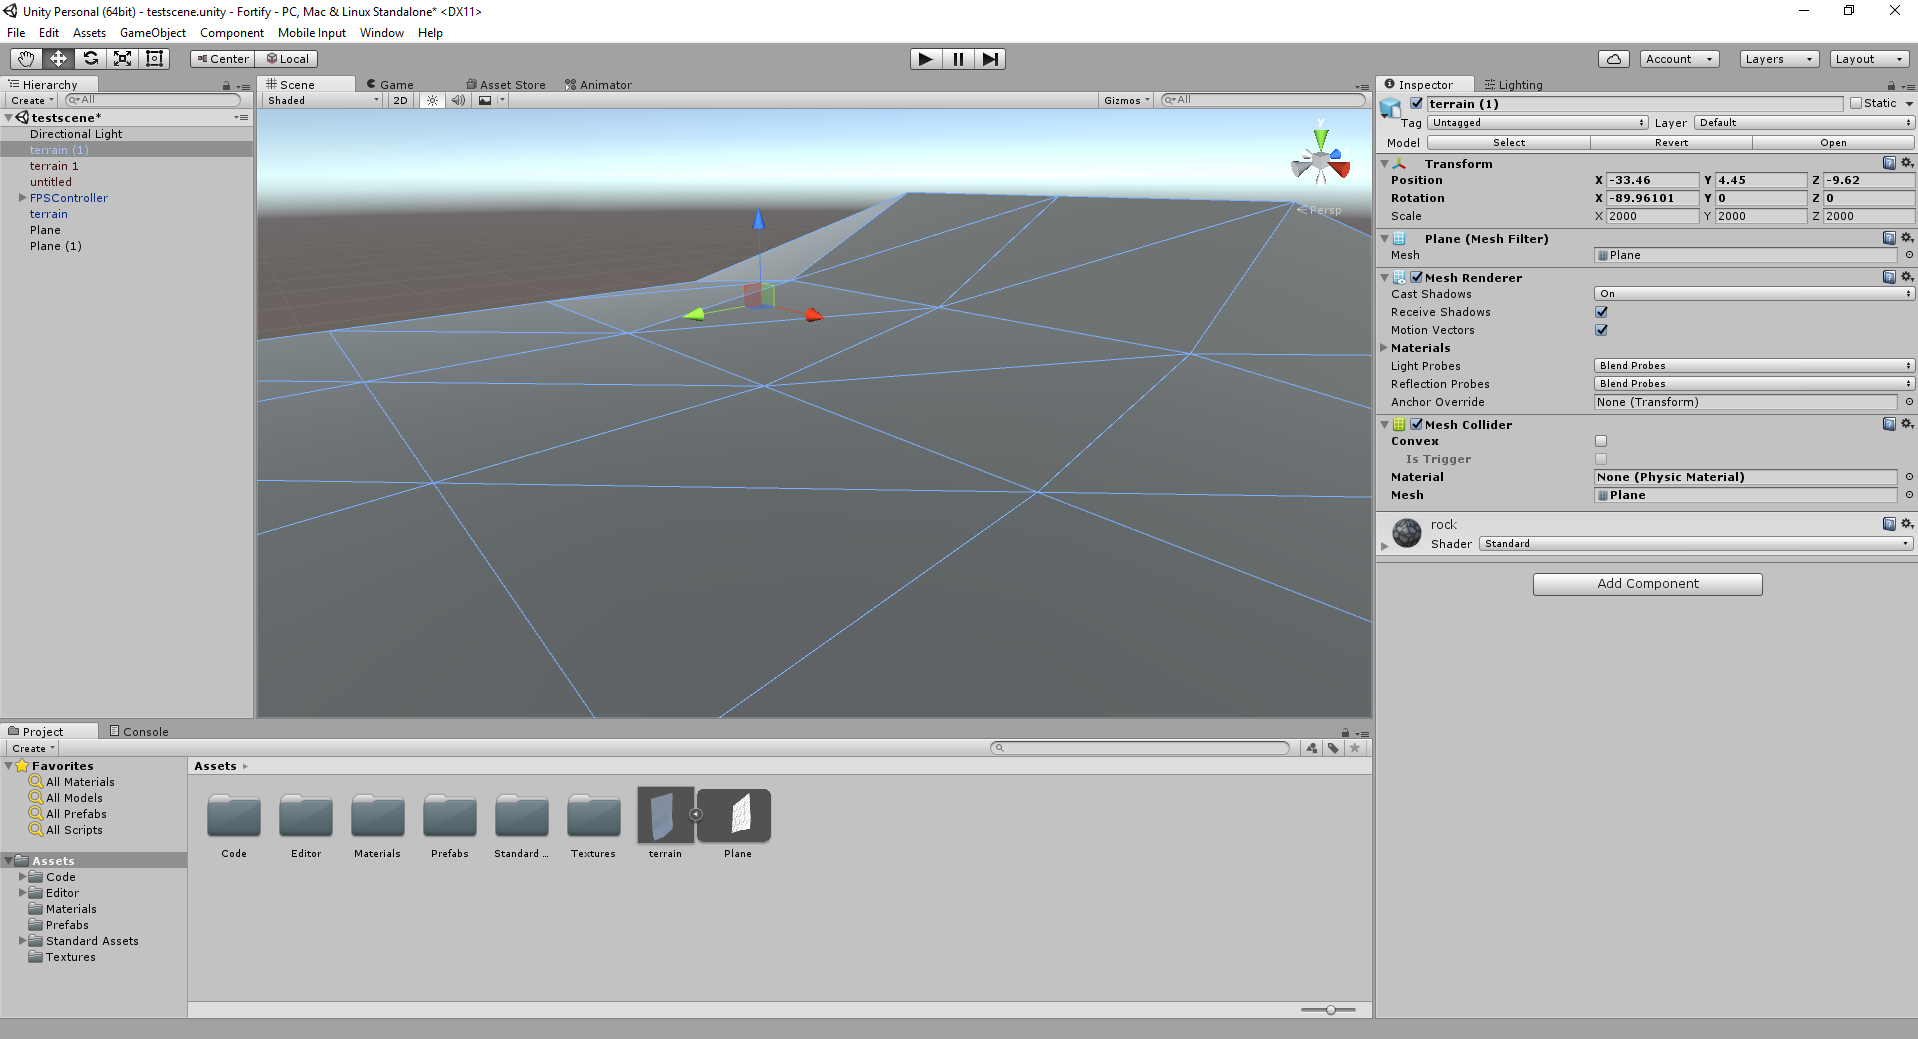1918x1039 pixels.
Task: Toggle the Static checkbox
Action: (x=1856, y=103)
